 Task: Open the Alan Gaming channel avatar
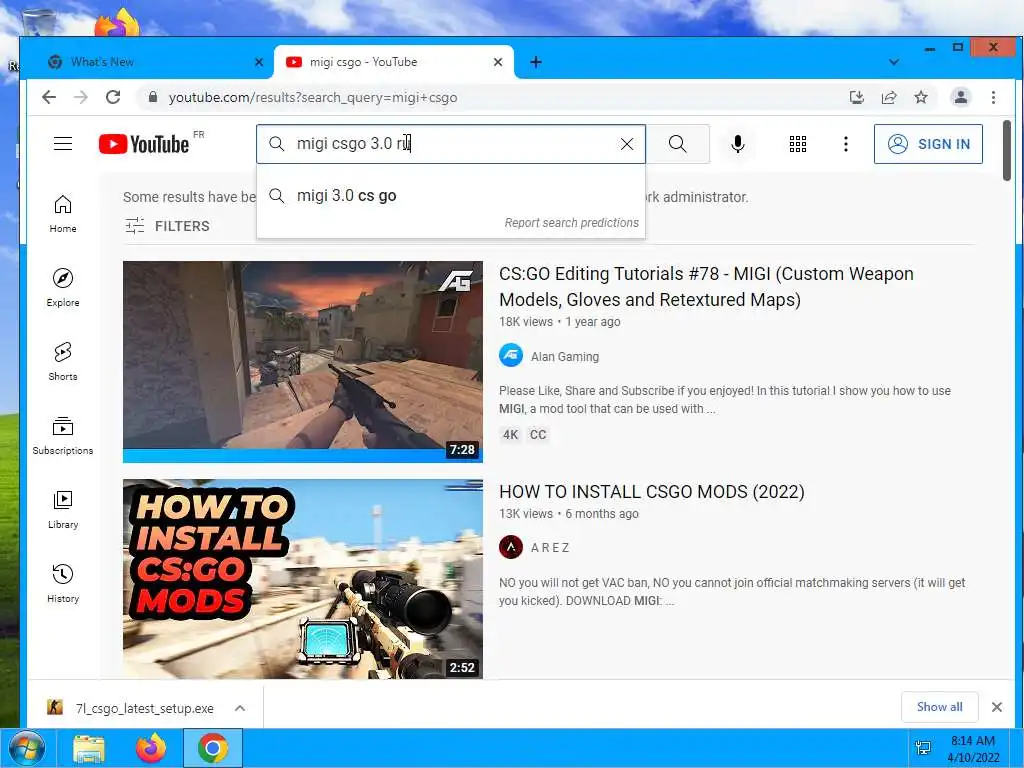pyautogui.click(x=511, y=356)
